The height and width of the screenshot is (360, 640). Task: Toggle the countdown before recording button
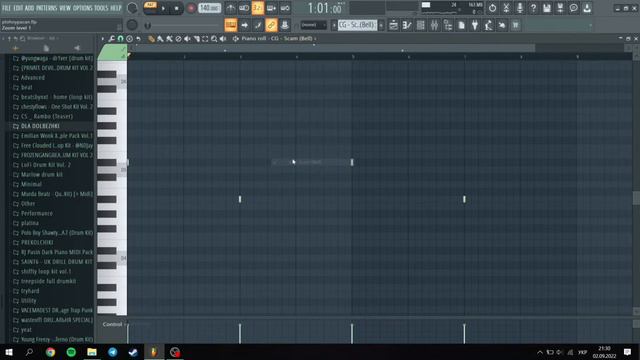pyautogui.click(x=258, y=8)
